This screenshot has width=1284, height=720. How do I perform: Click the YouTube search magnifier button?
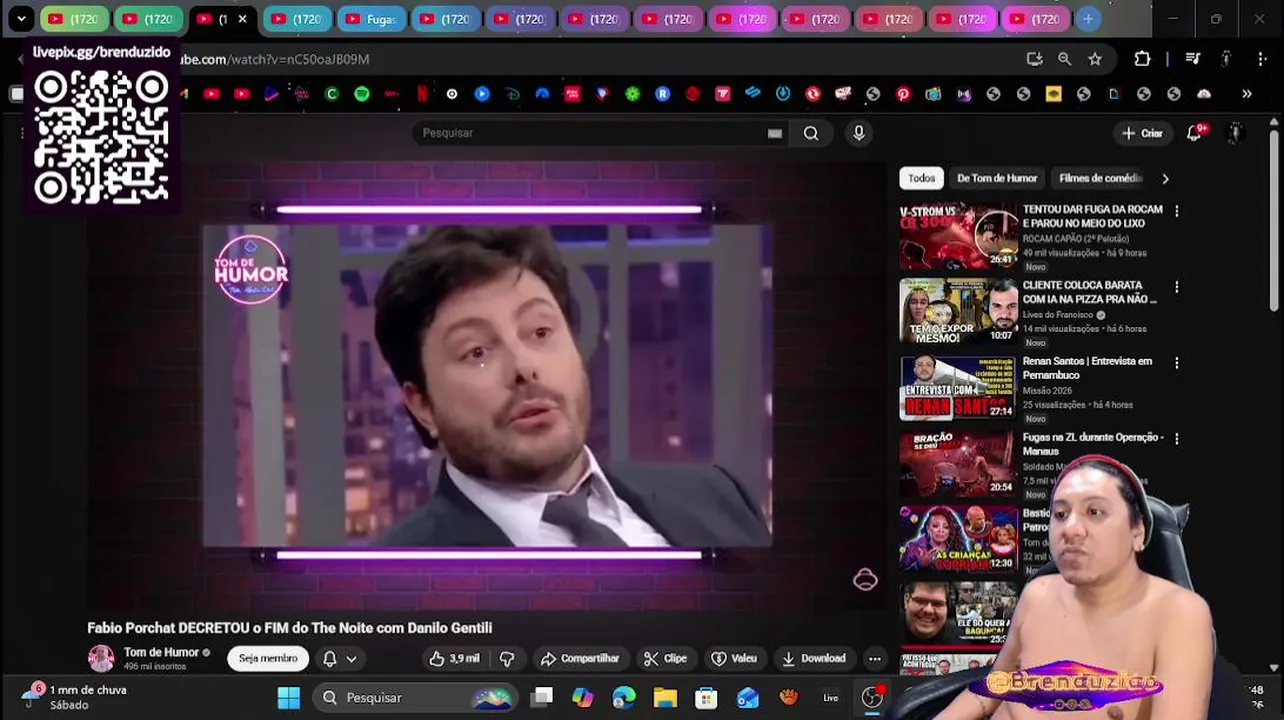811,133
